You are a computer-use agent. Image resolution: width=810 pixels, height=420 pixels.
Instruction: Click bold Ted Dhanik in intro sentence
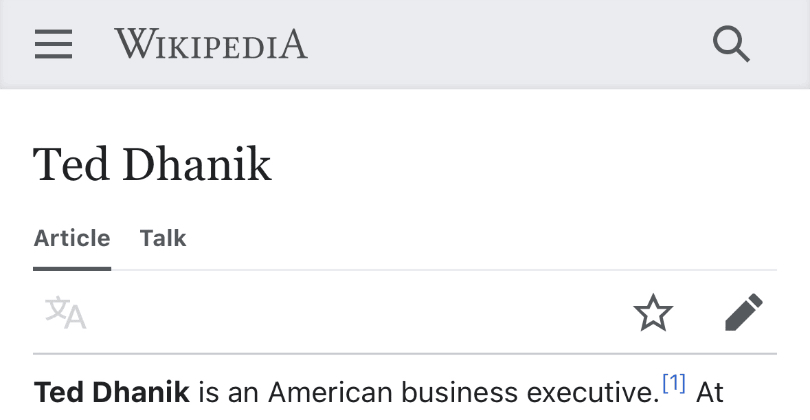112,392
